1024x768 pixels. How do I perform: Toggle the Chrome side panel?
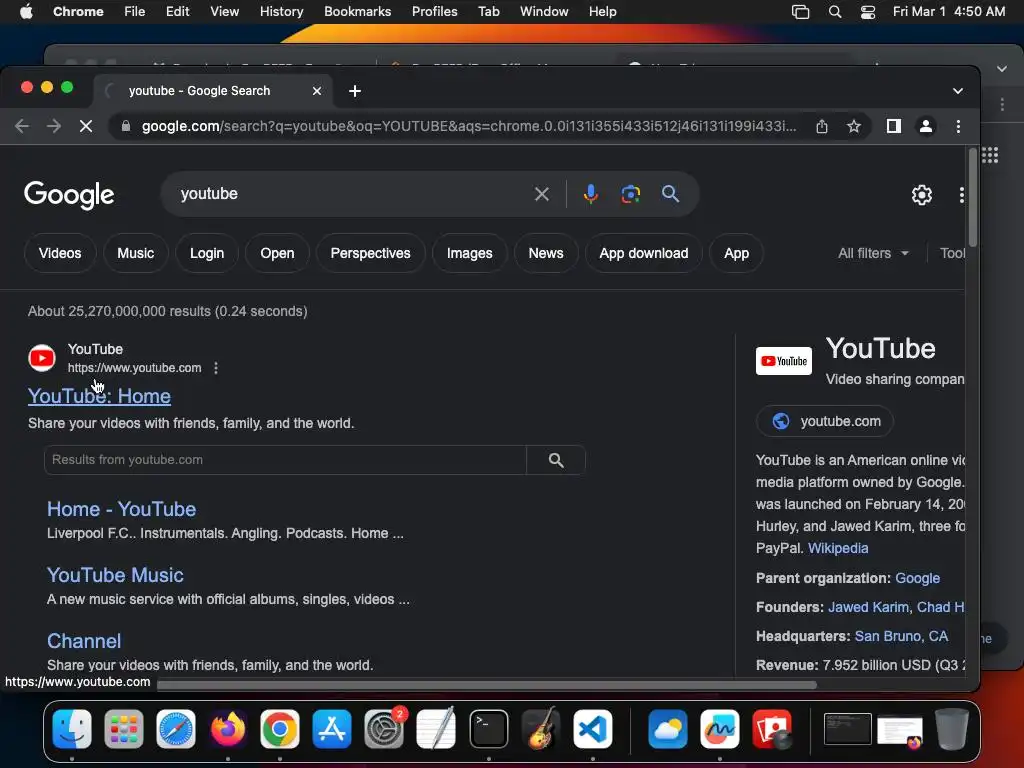(x=893, y=126)
